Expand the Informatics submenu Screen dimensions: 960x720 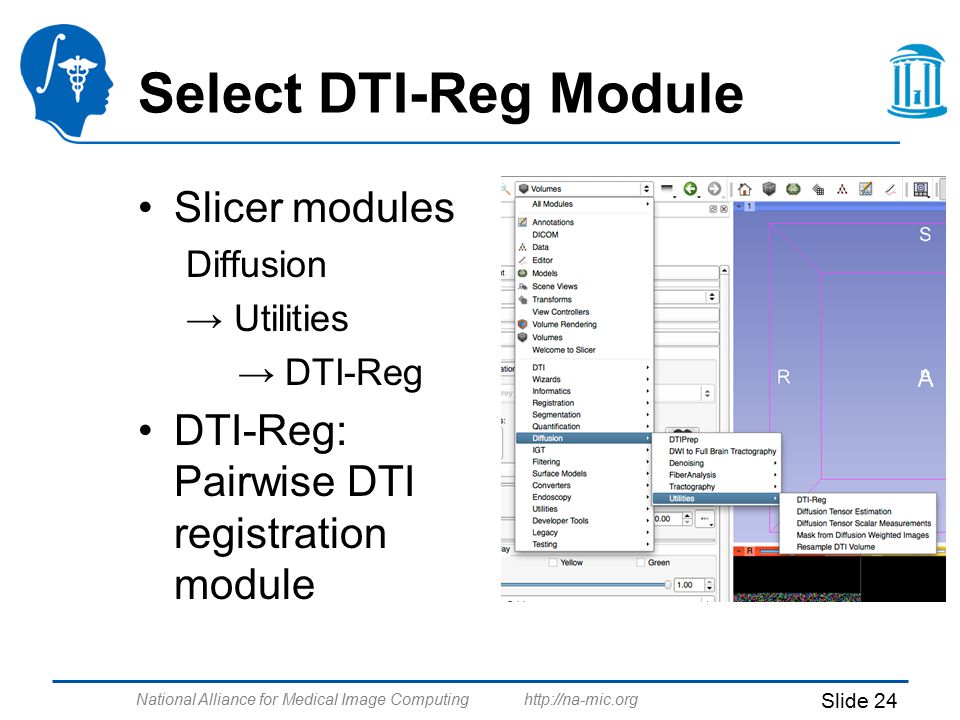tap(584, 391)
